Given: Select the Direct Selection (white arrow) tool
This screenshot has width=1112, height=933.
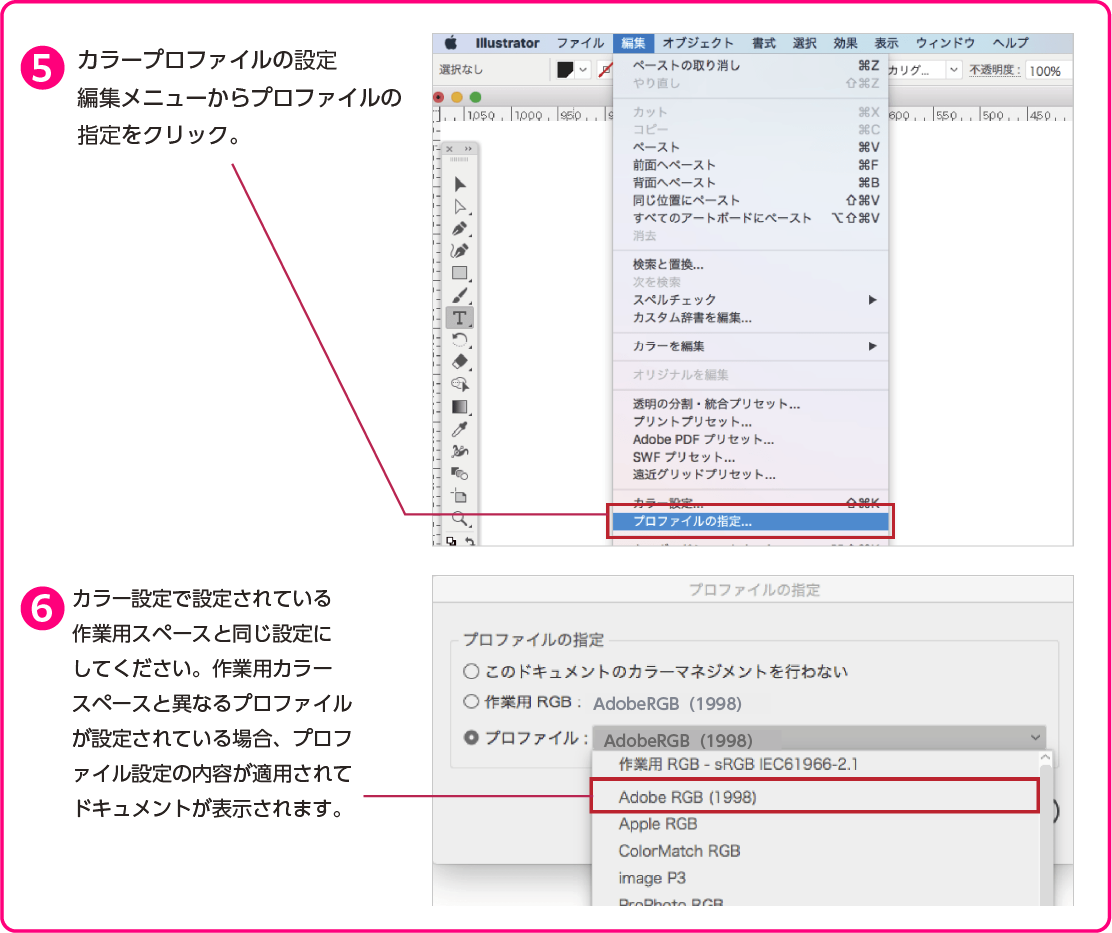Looking at the screenshot, I should [460, 206].
